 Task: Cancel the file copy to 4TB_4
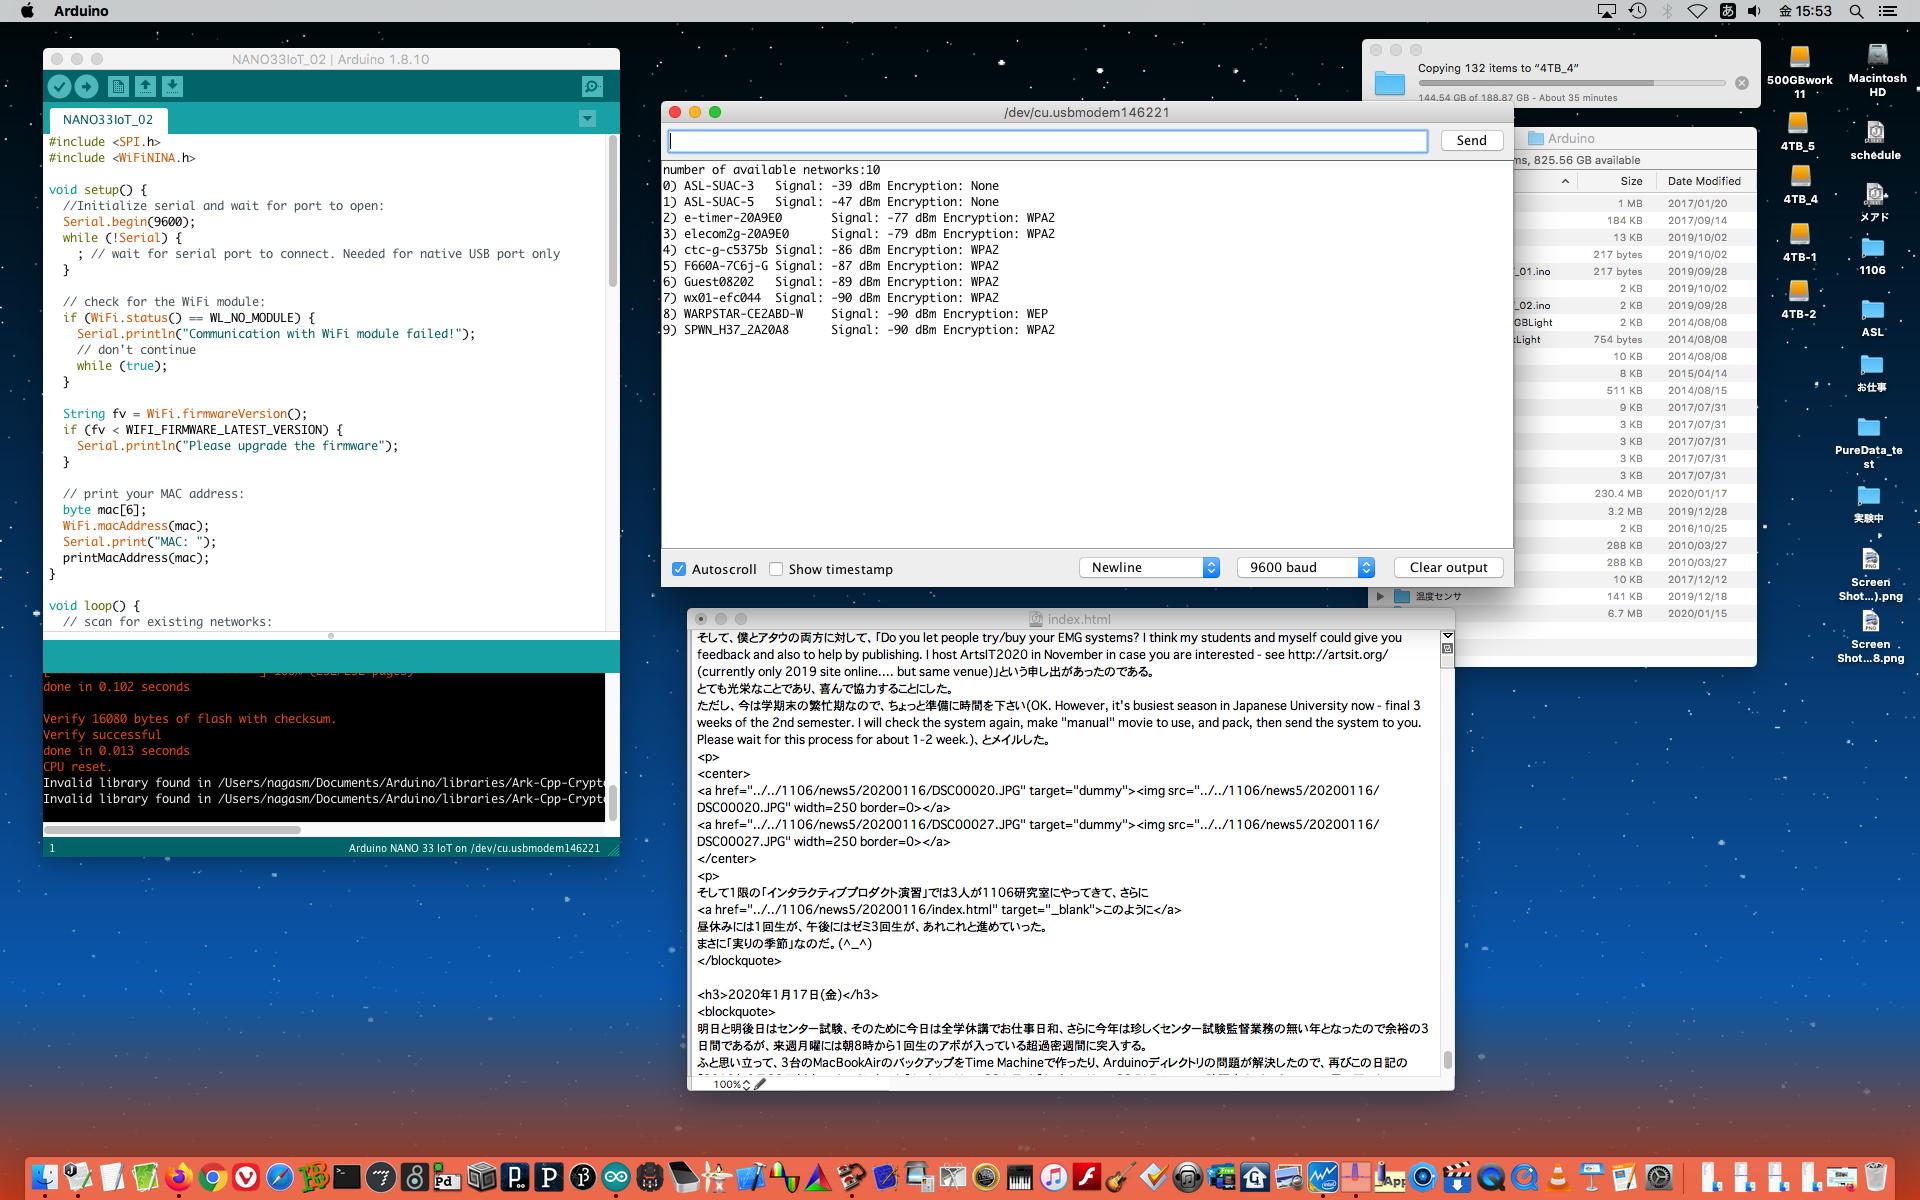[x=1741, y=83]
